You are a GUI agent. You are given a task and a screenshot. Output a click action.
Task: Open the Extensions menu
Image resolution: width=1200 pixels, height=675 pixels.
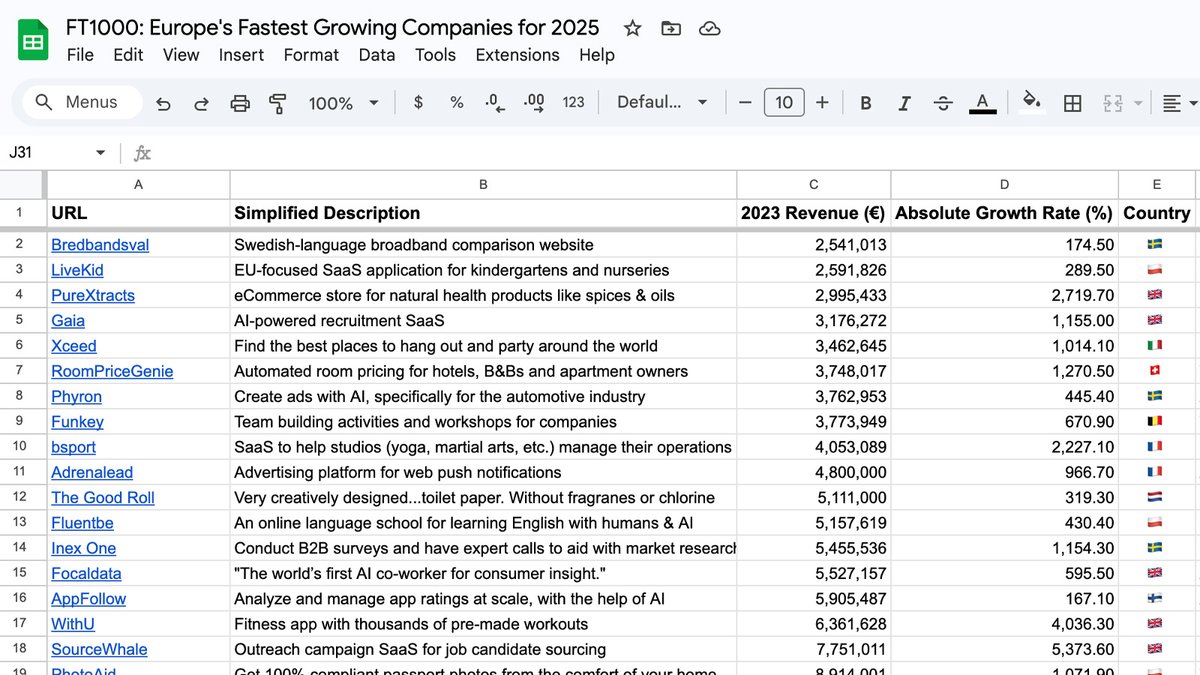pos(517,55)
